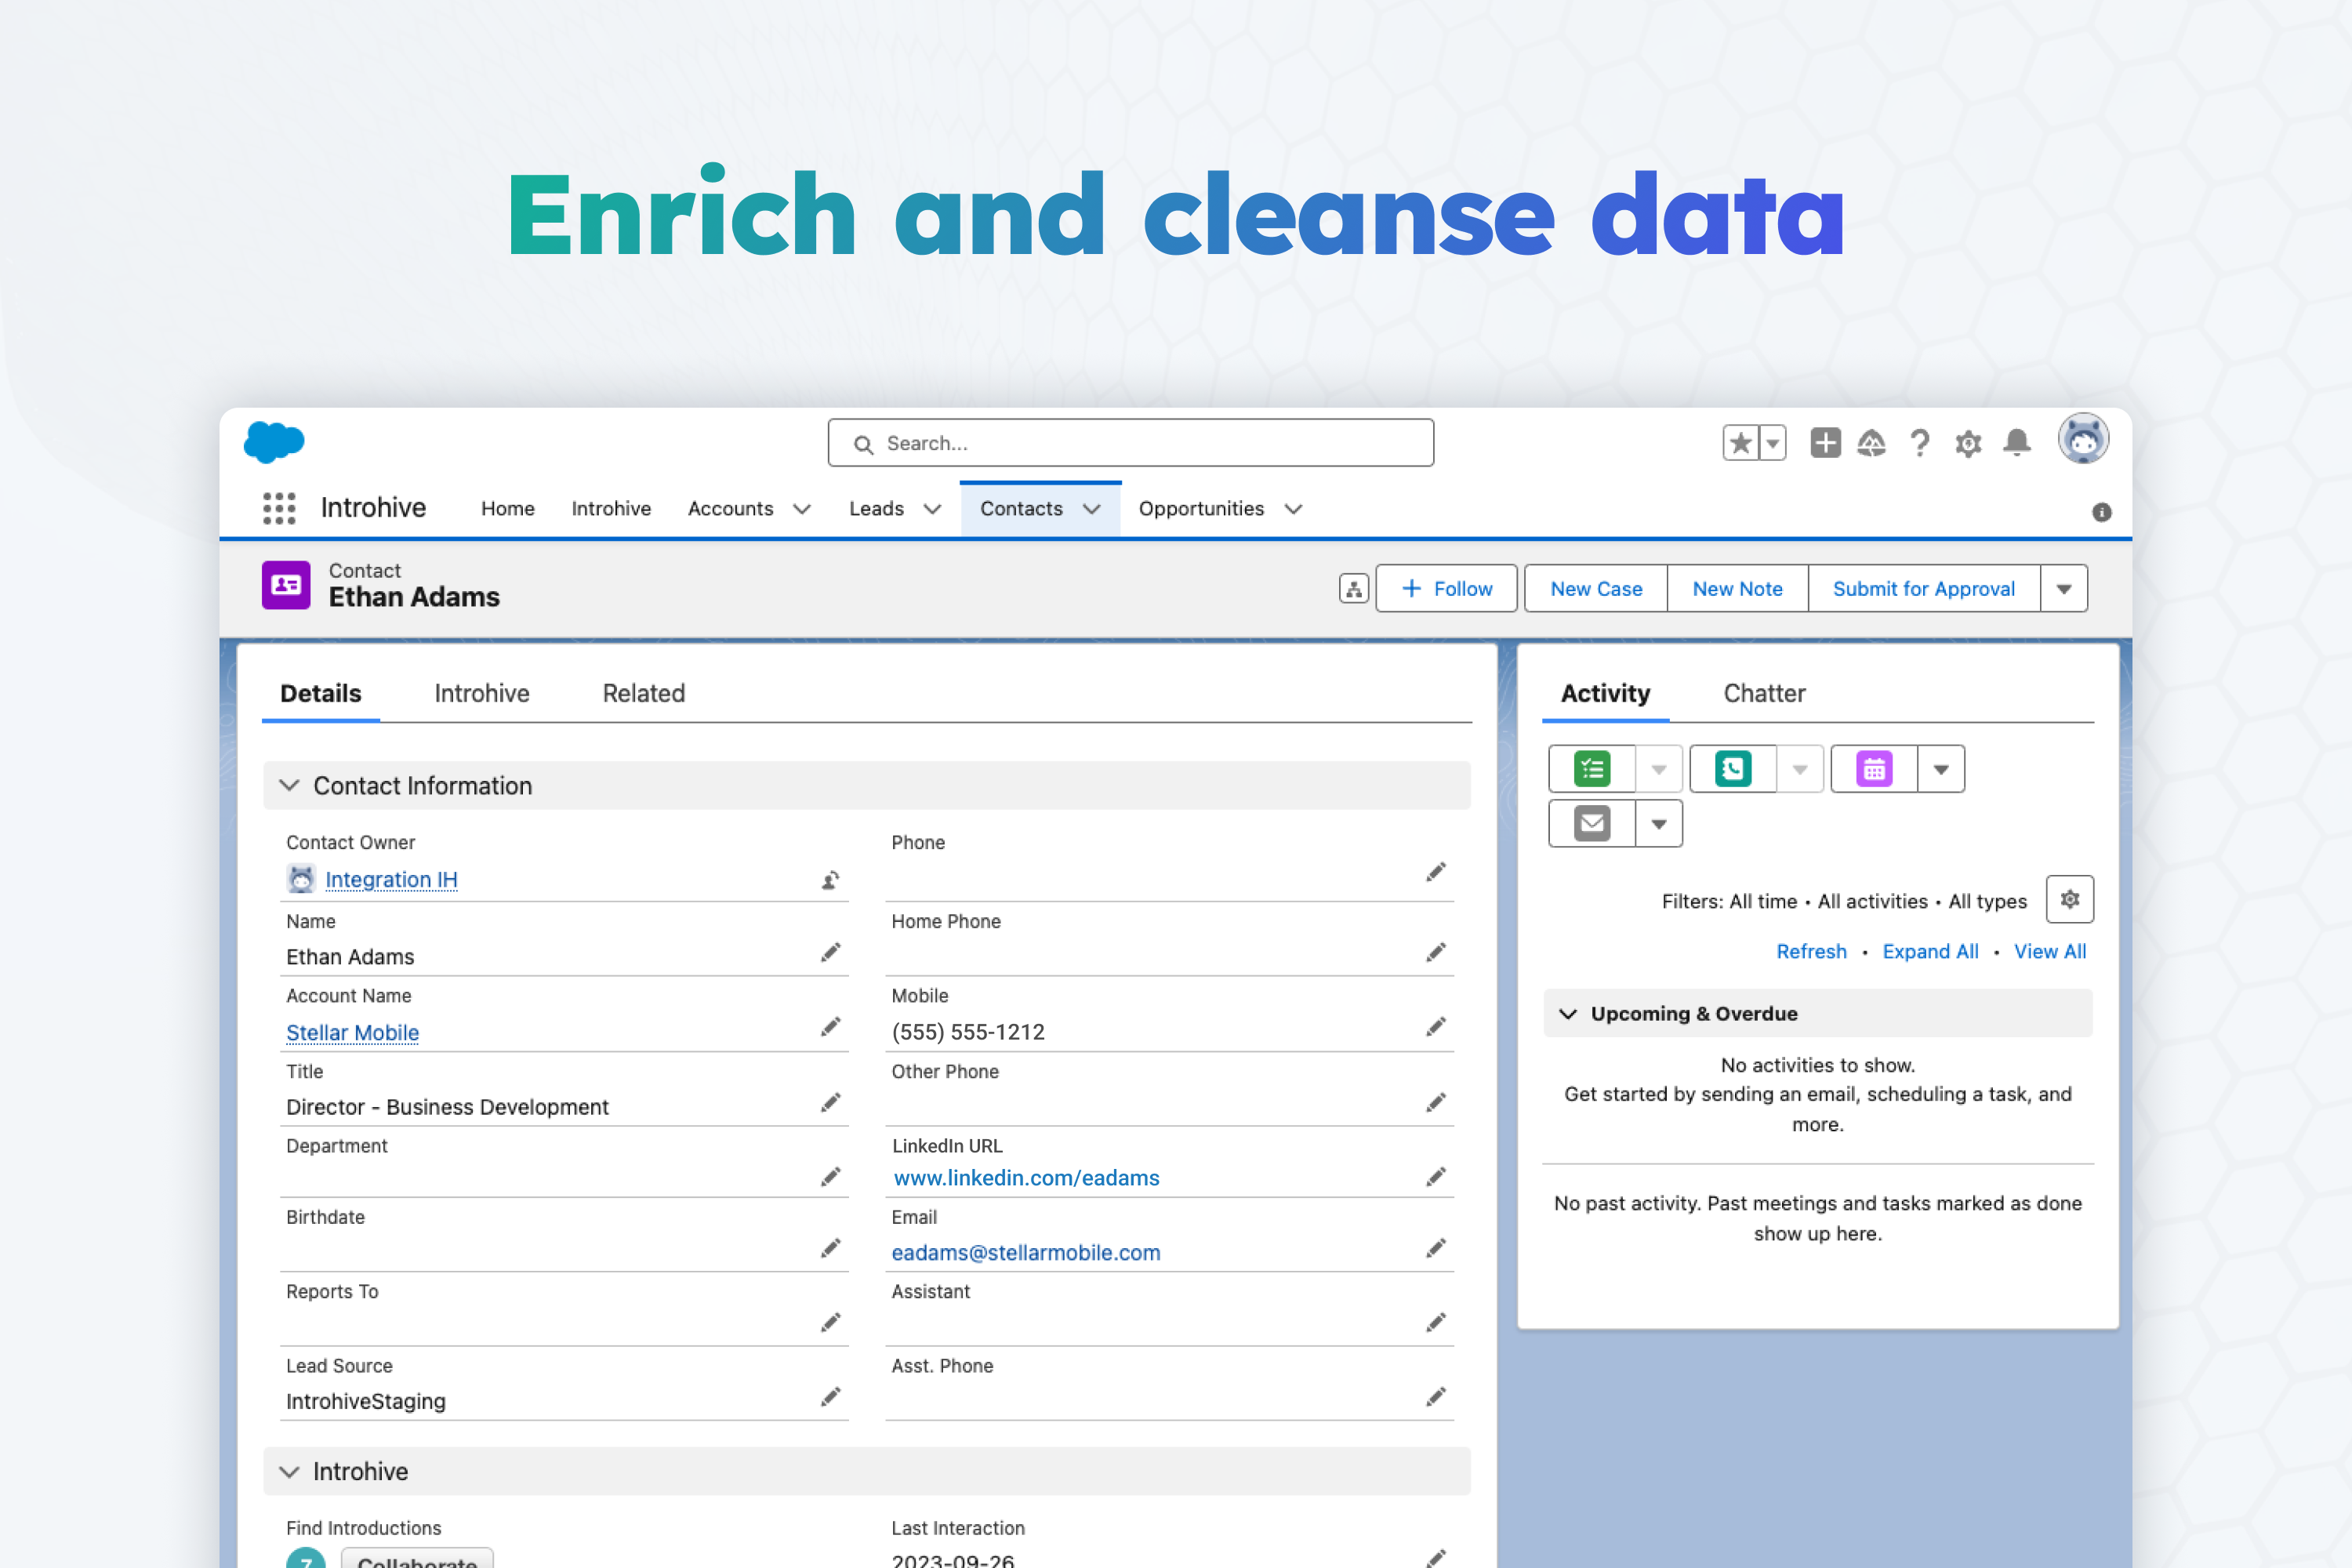Switch to the Related tab

coord(643,693)
